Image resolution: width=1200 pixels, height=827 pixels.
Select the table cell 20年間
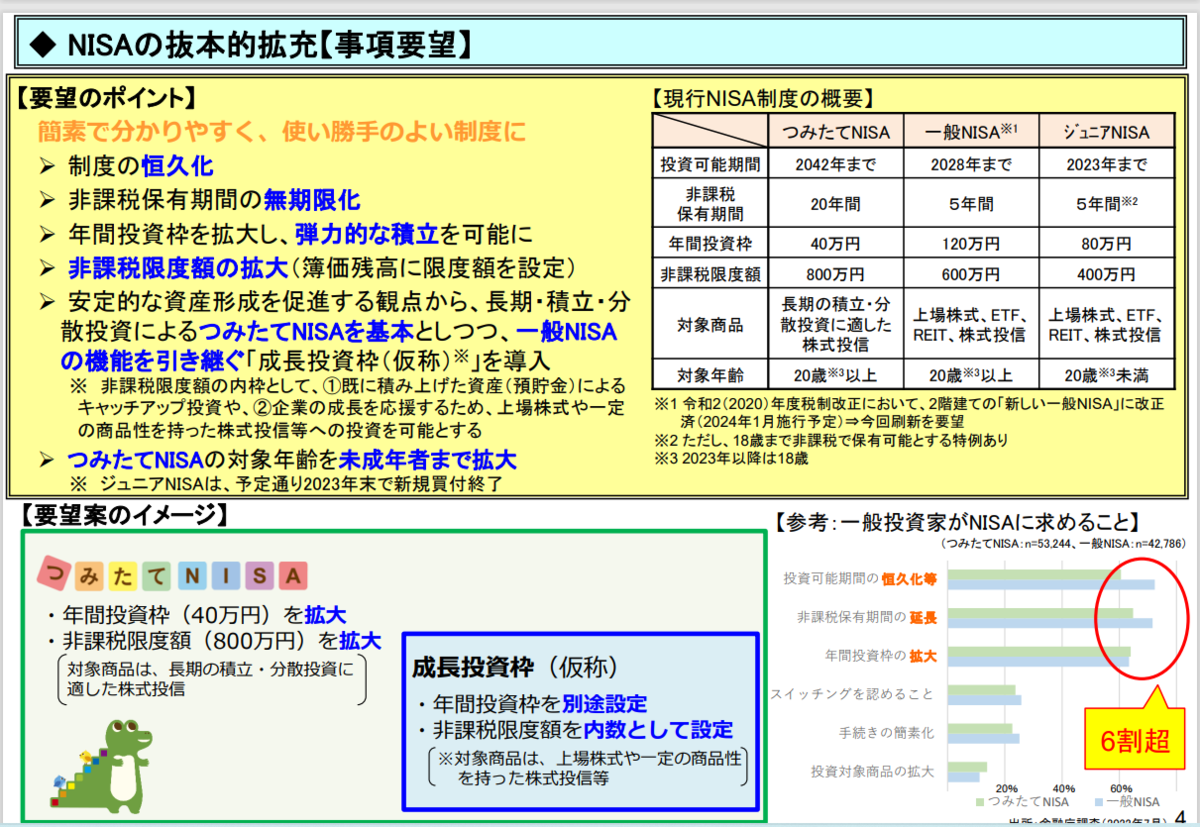point(836,203)
